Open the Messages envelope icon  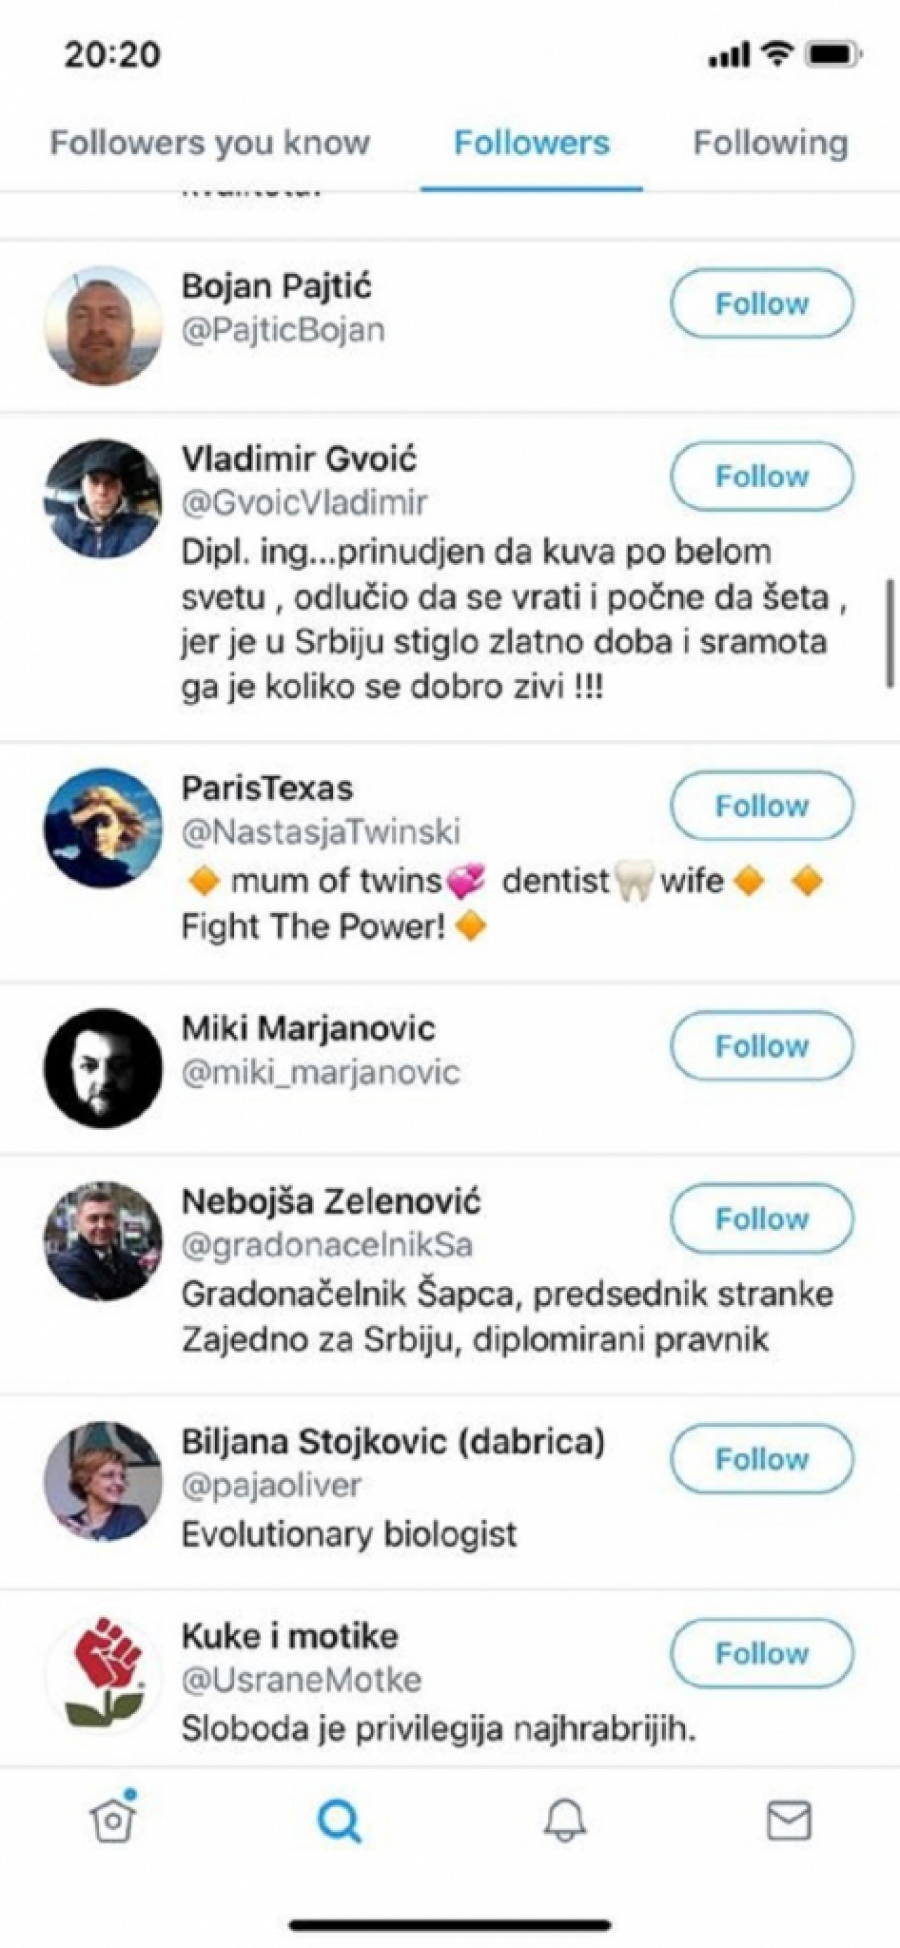[x=789, y=1820]
